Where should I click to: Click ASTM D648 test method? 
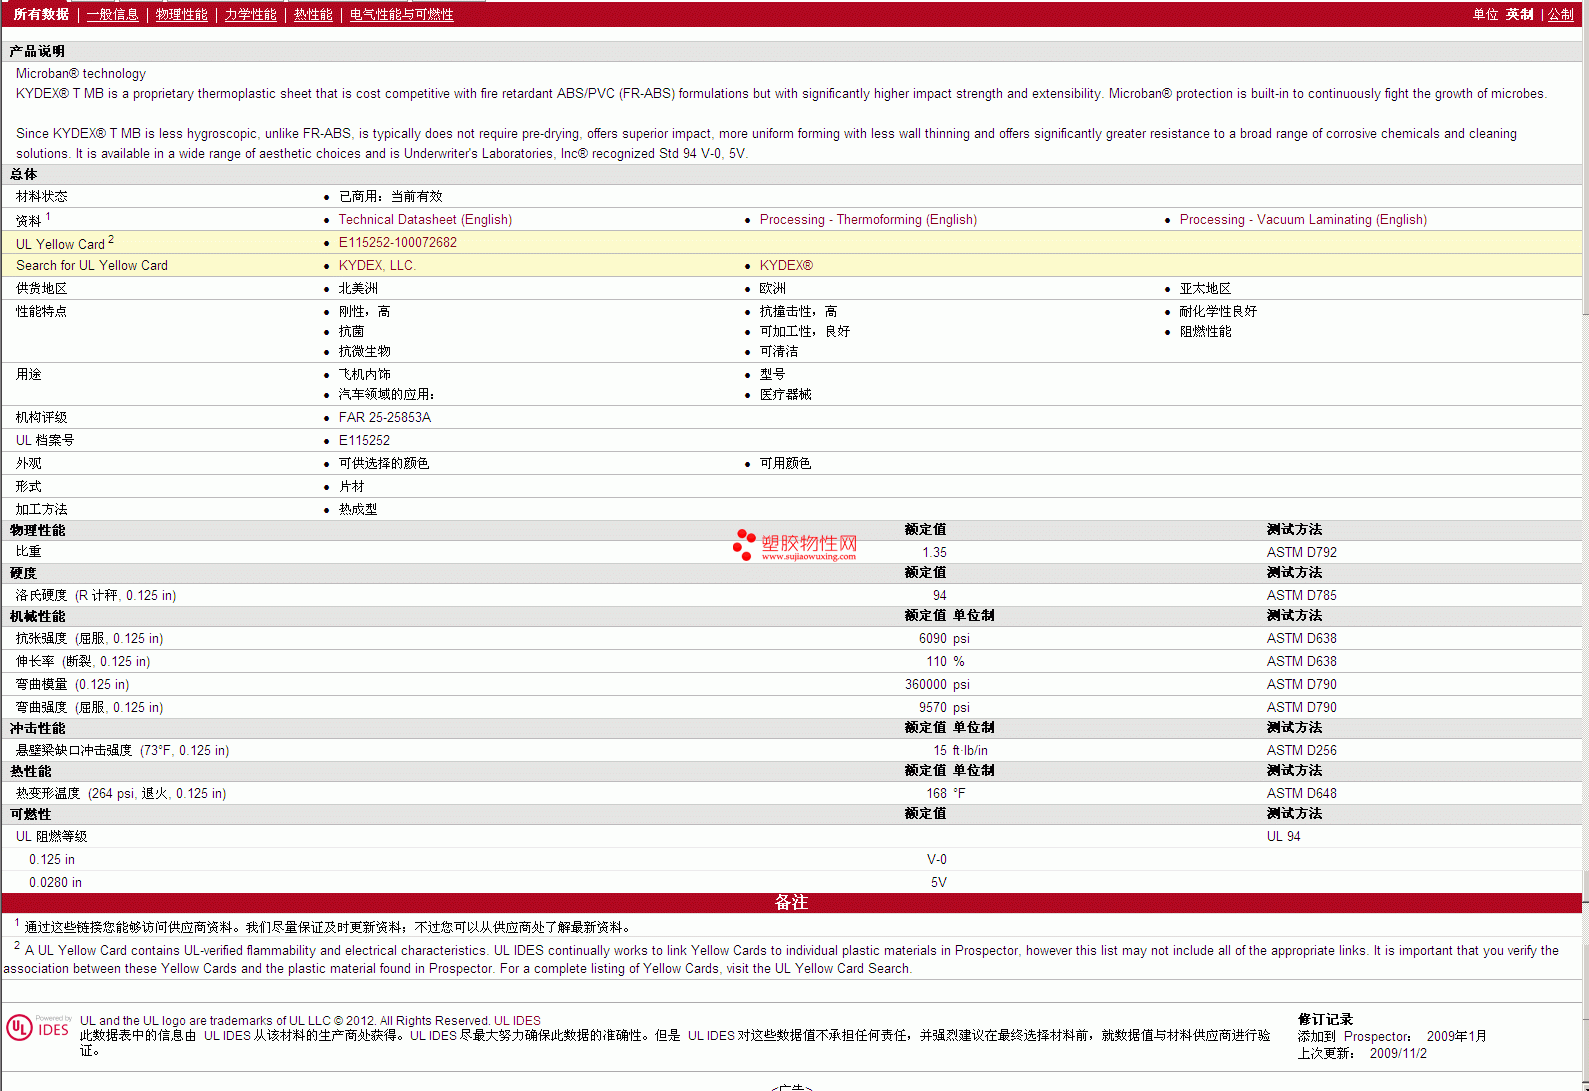point(1301,793)
